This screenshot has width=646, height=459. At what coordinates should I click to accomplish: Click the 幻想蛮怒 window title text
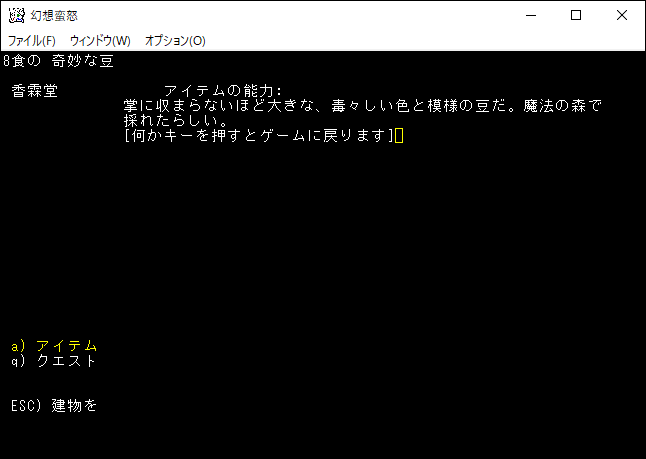point(56,15)
